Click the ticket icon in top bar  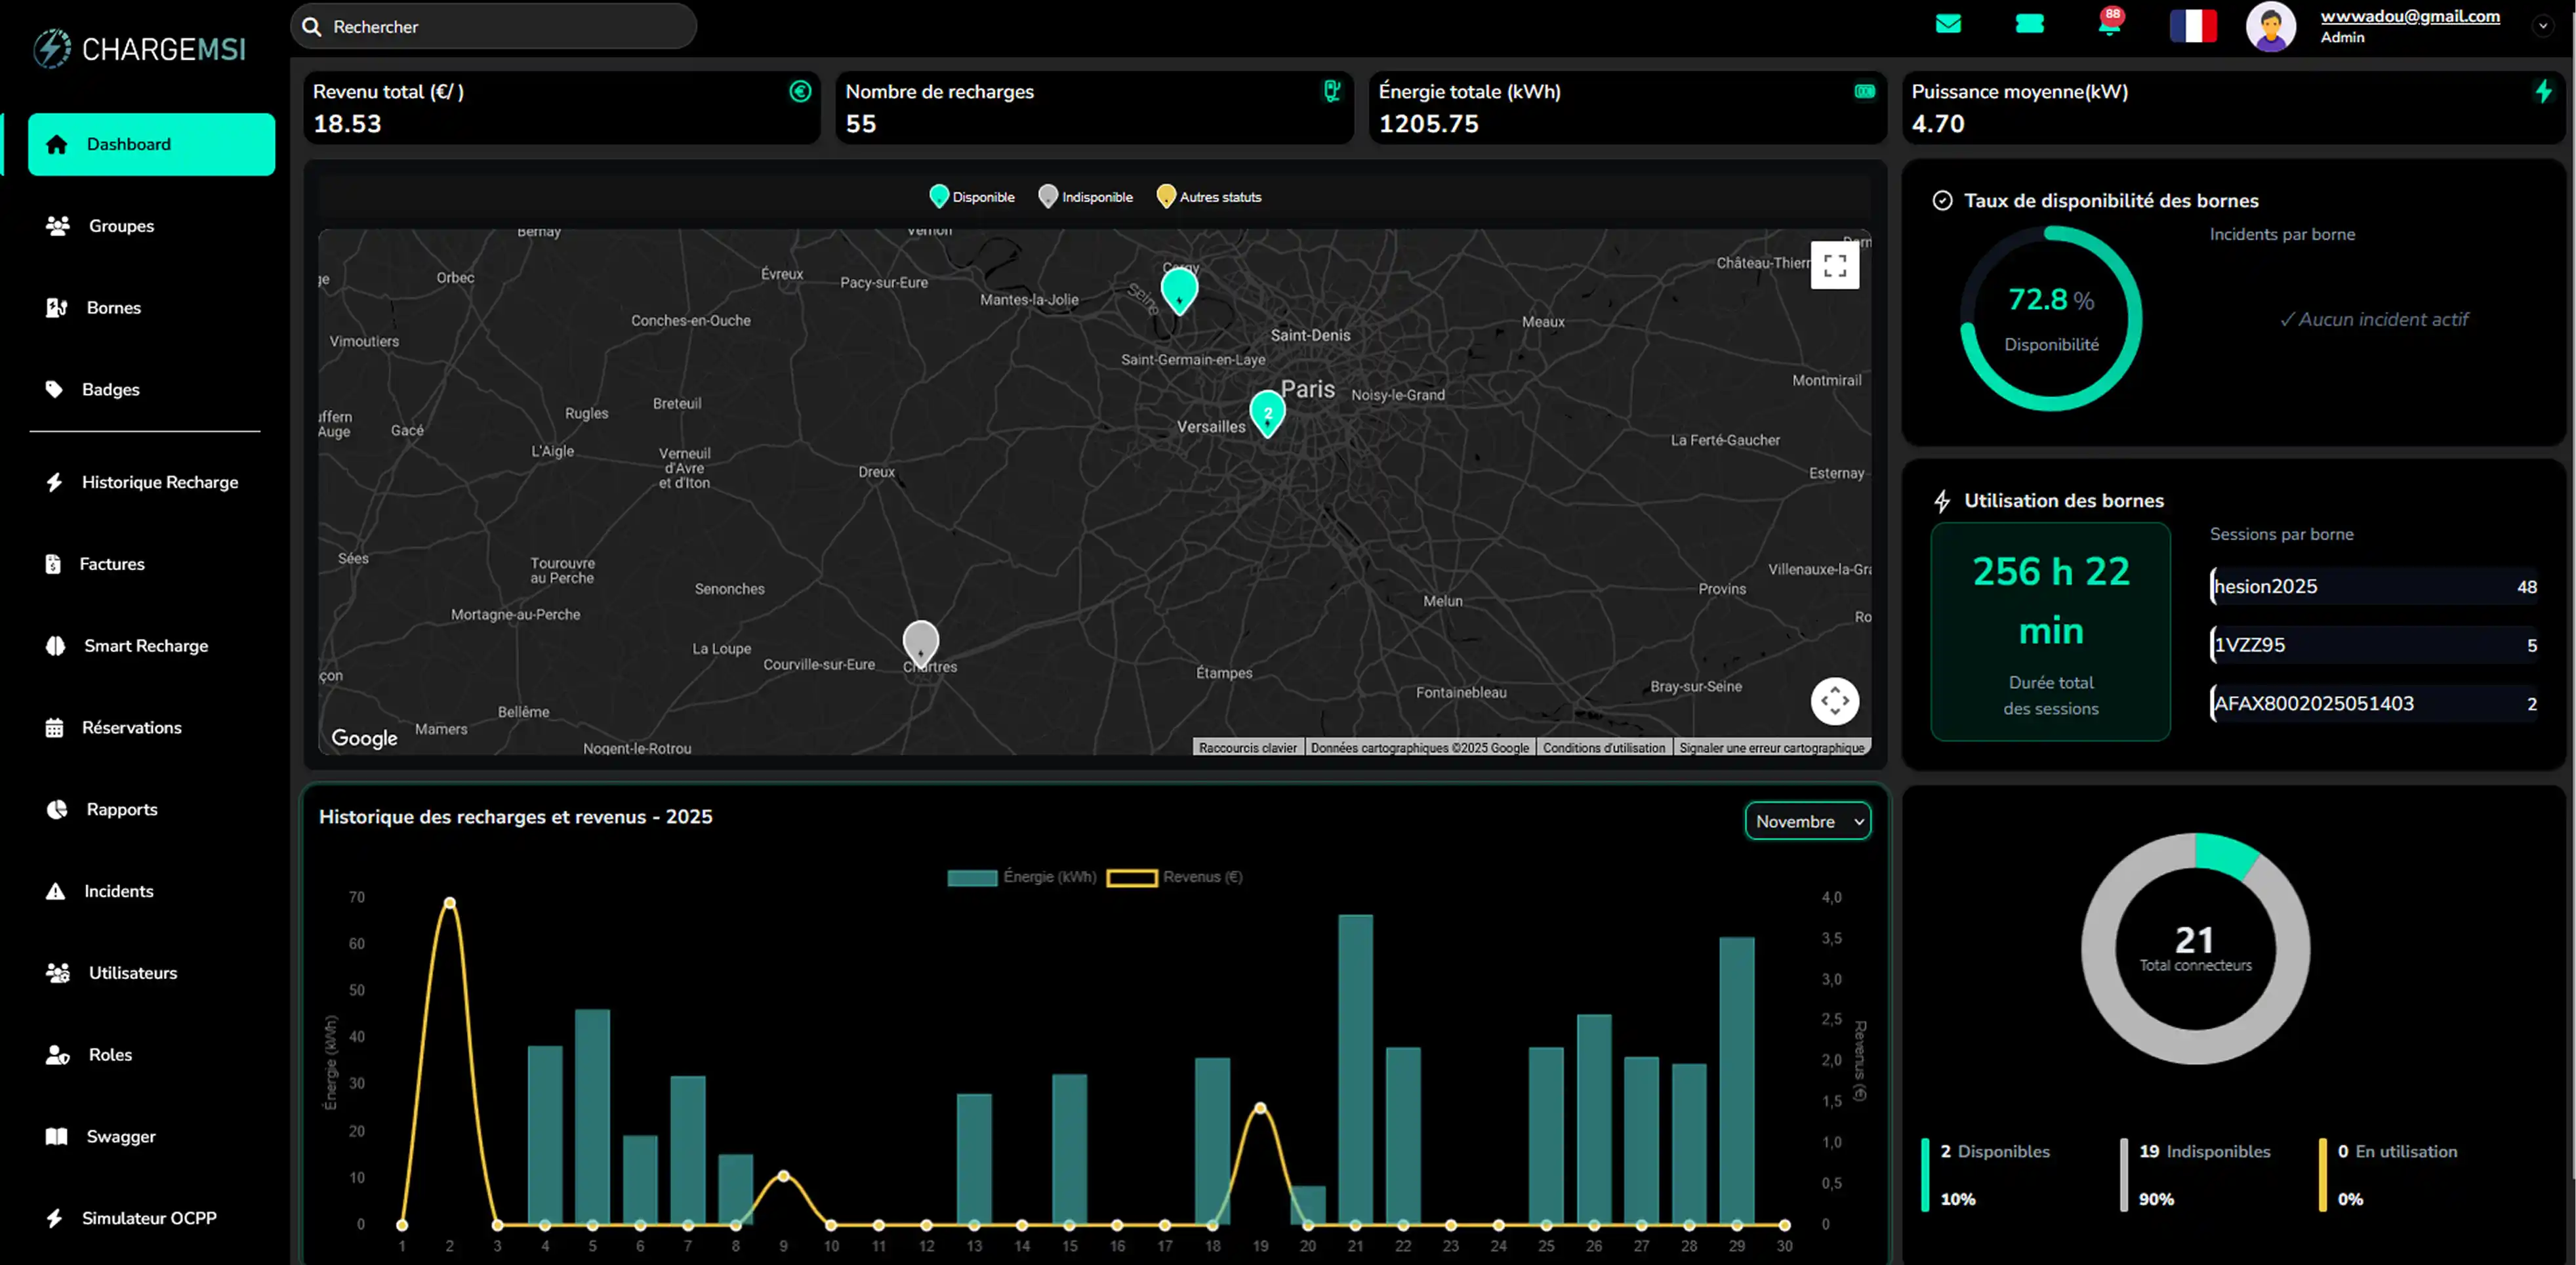tap(2029, 24)
